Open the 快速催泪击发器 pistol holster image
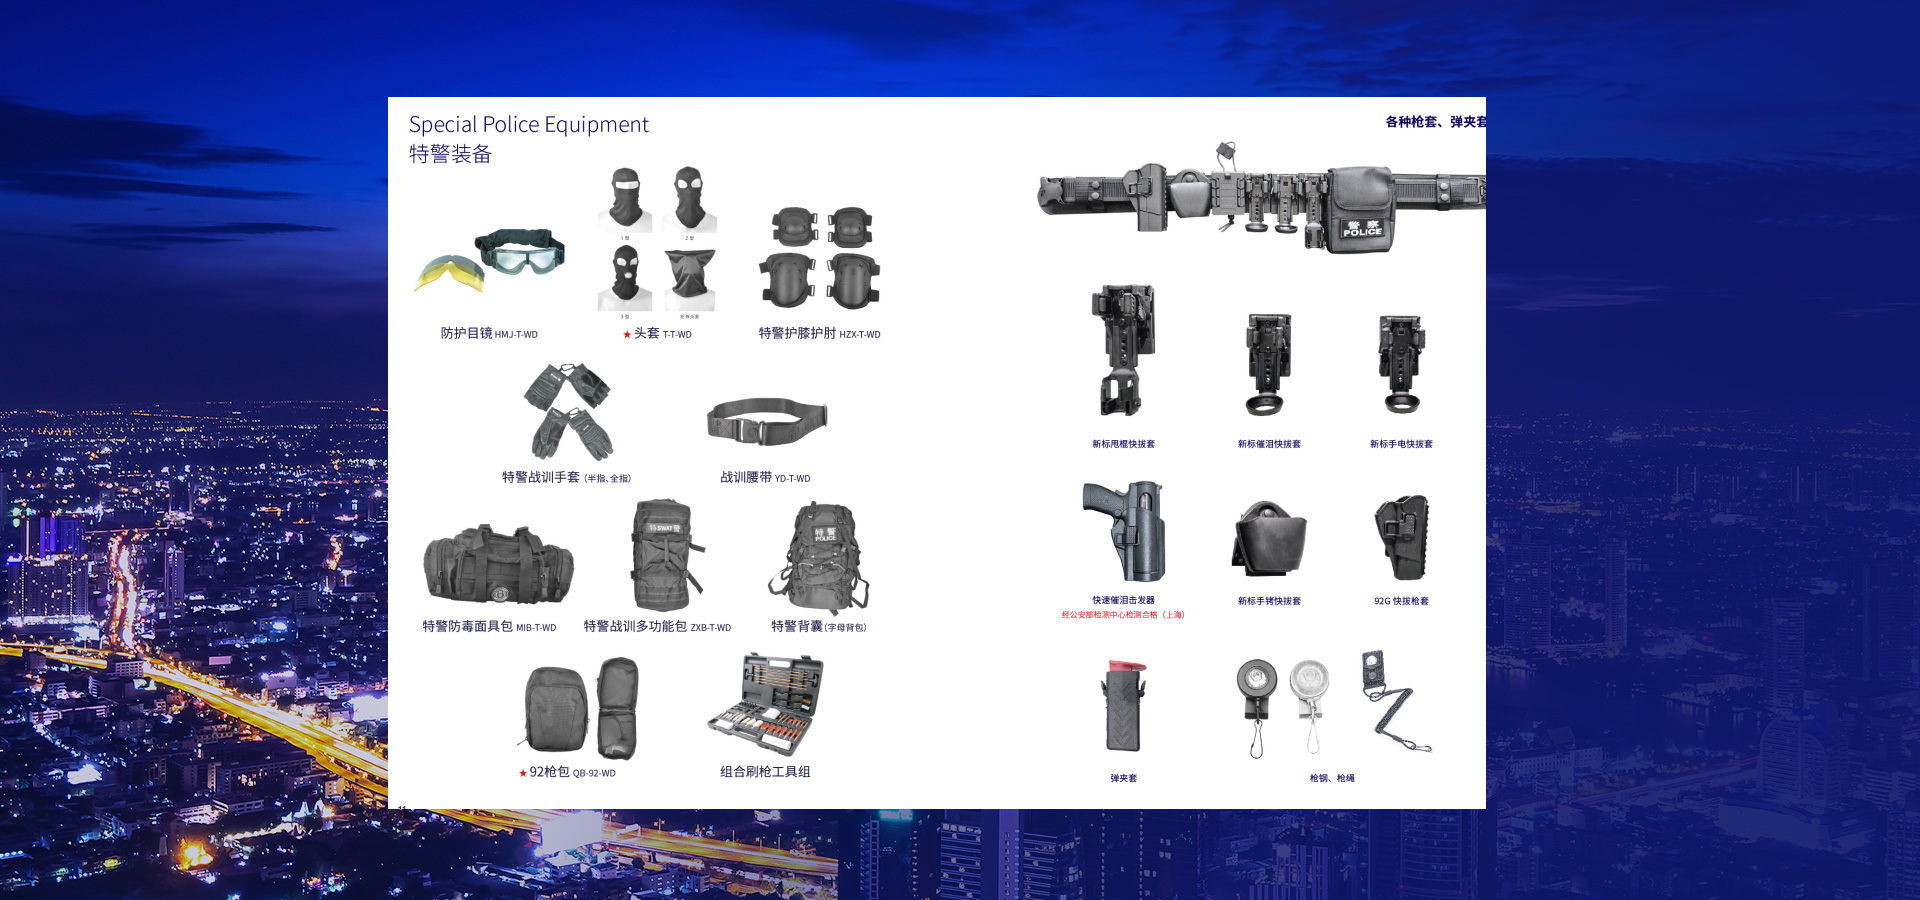Viewport: 1920px width, 900px height. (x=1124, y=531)
